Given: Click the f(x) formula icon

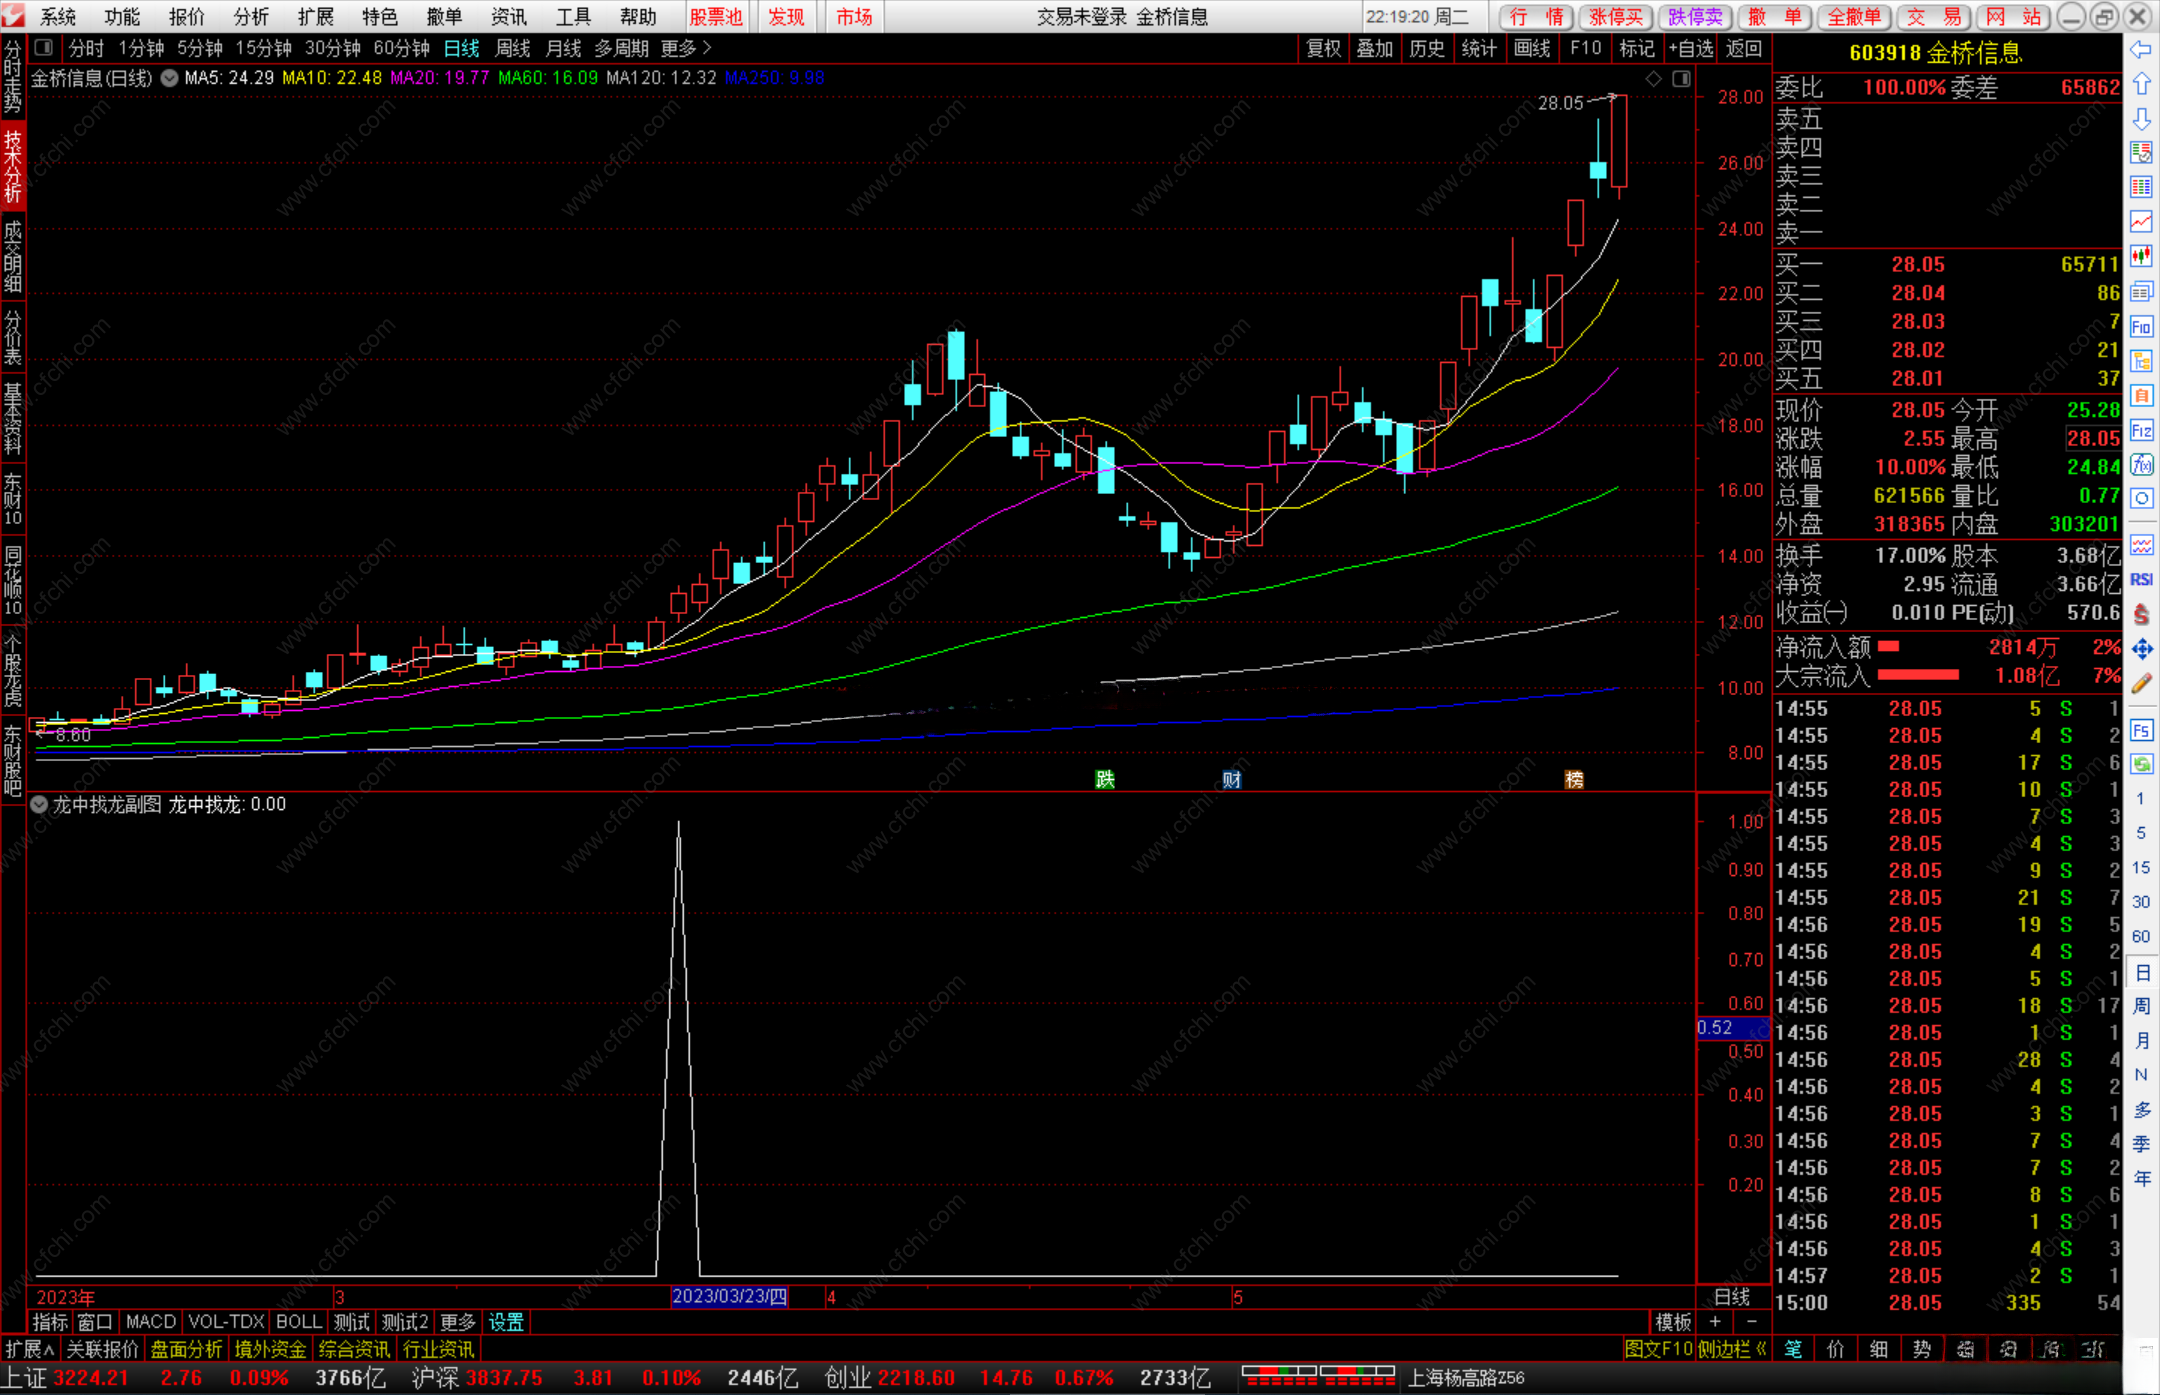Looking at the screenshot, I should (x=2141, y=465).
